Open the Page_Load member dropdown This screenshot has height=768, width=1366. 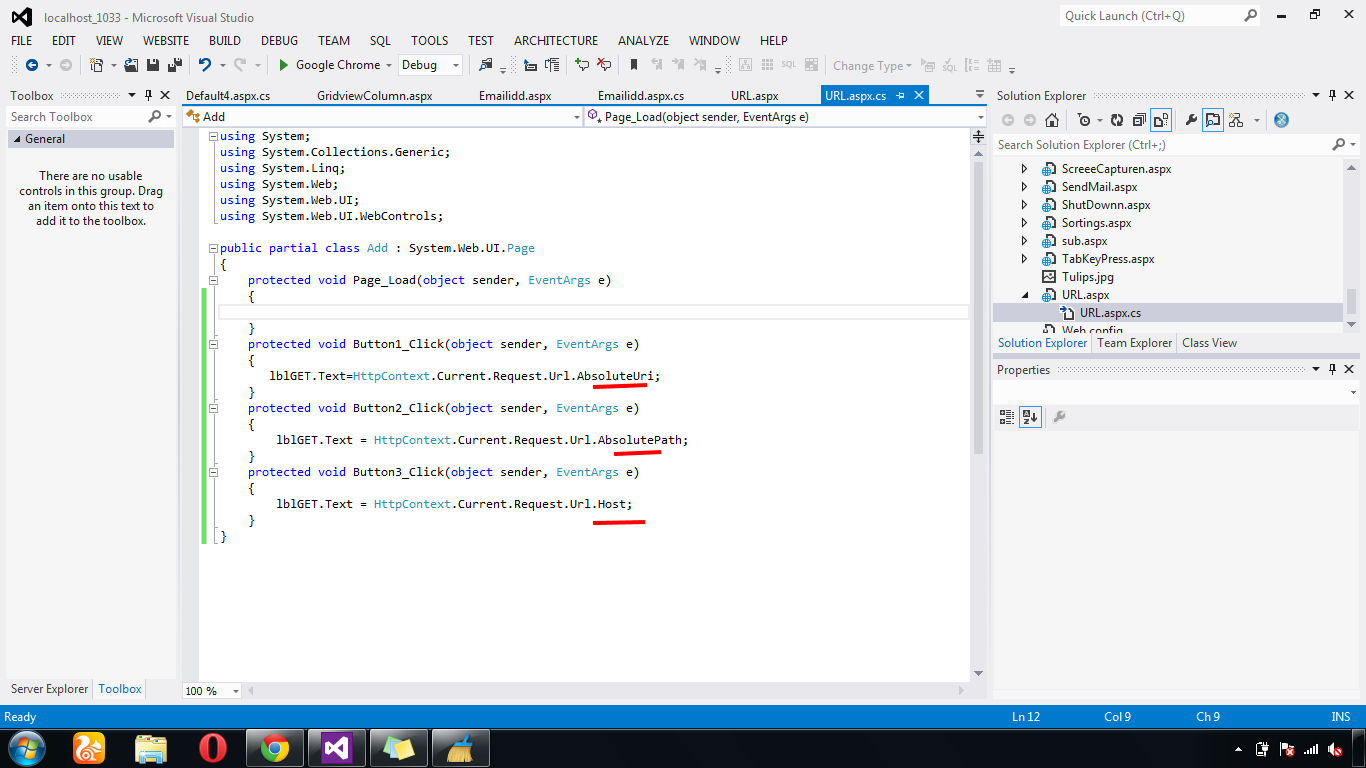979,117
